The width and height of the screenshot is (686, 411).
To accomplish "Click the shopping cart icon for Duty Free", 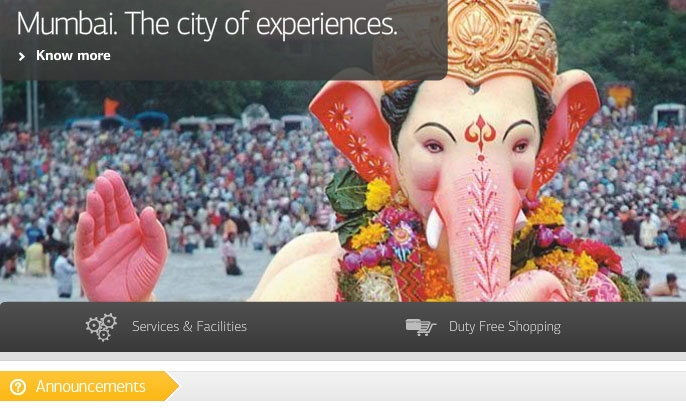I will point(421,327).
